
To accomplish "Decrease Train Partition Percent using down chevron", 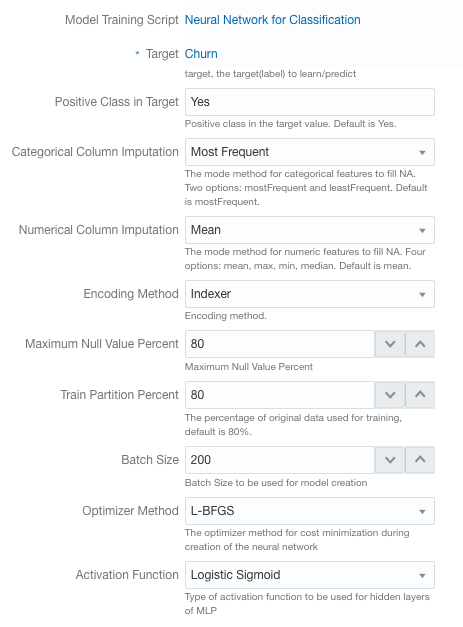I will click(390, 395).
